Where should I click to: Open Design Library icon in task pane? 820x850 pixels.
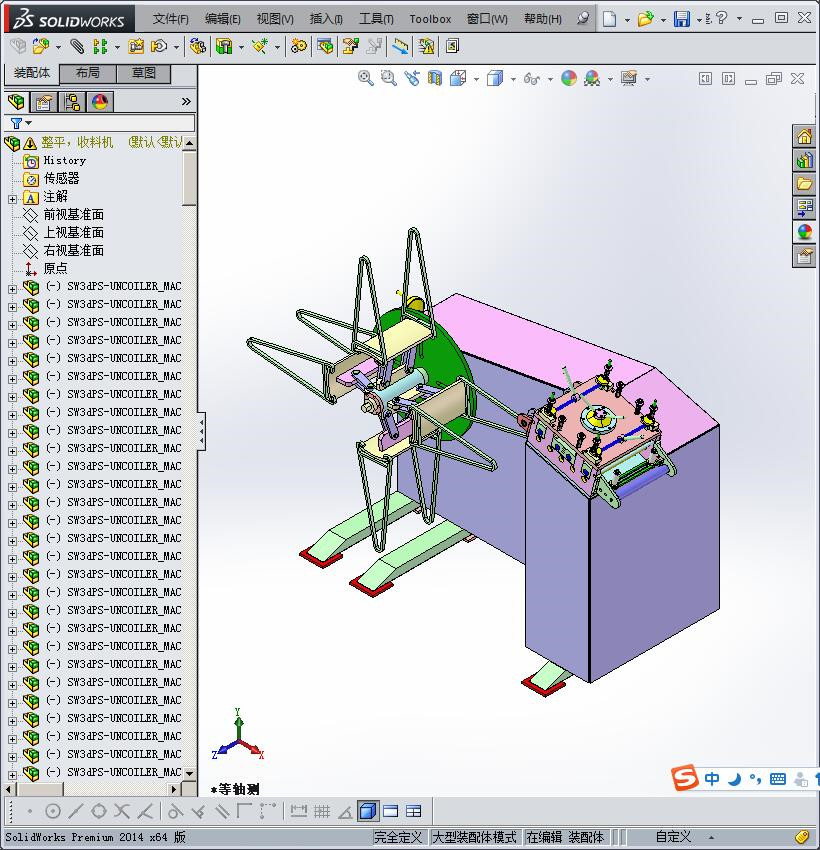(804, 160)
